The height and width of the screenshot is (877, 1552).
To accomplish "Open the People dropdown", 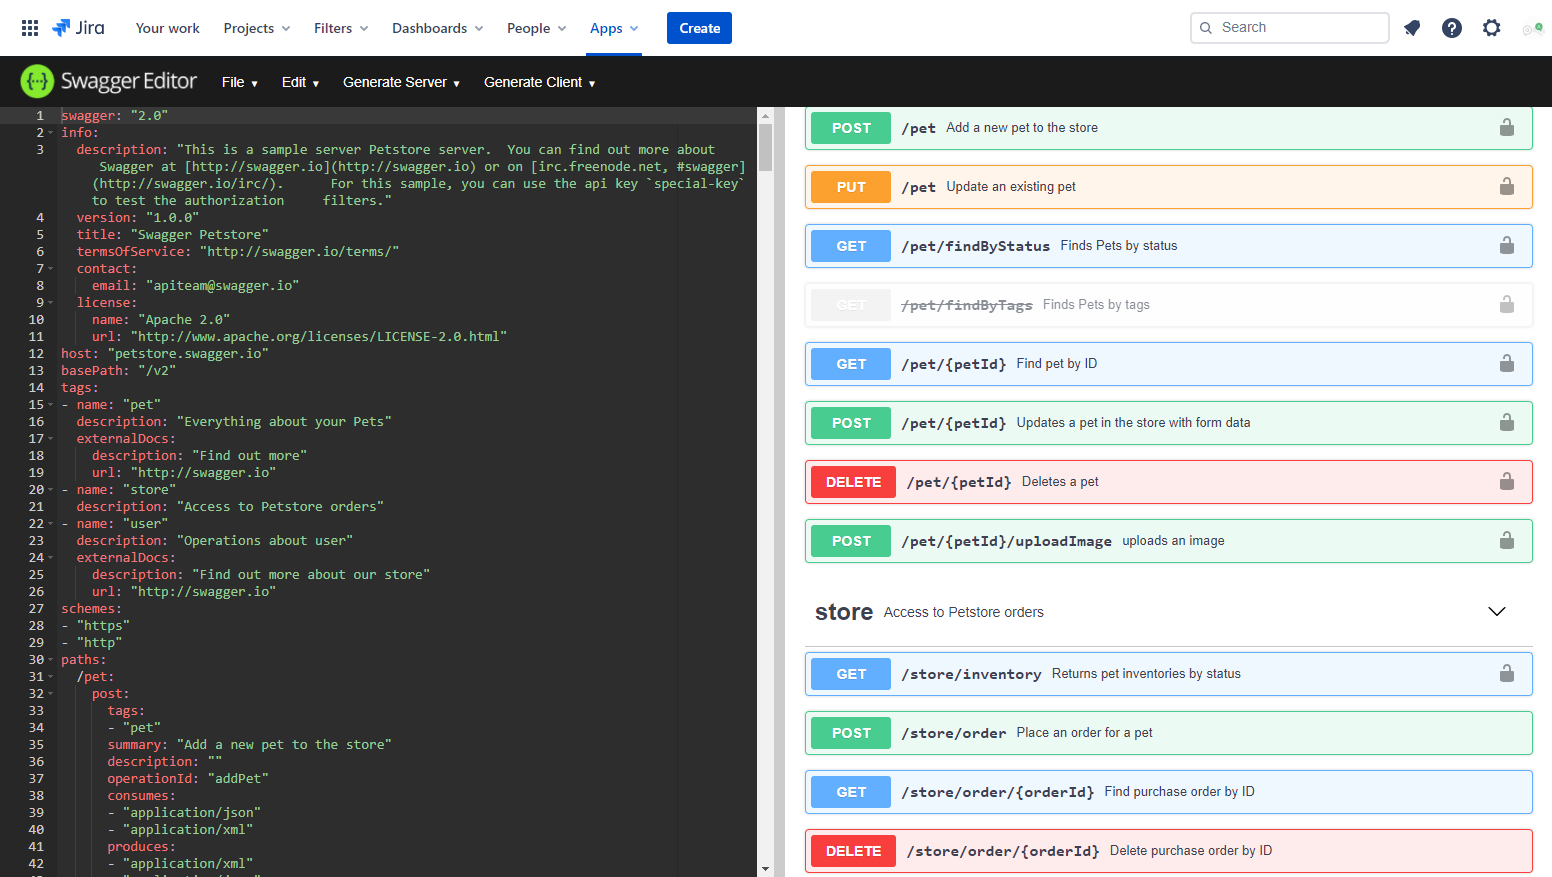I will pos(536,28).
